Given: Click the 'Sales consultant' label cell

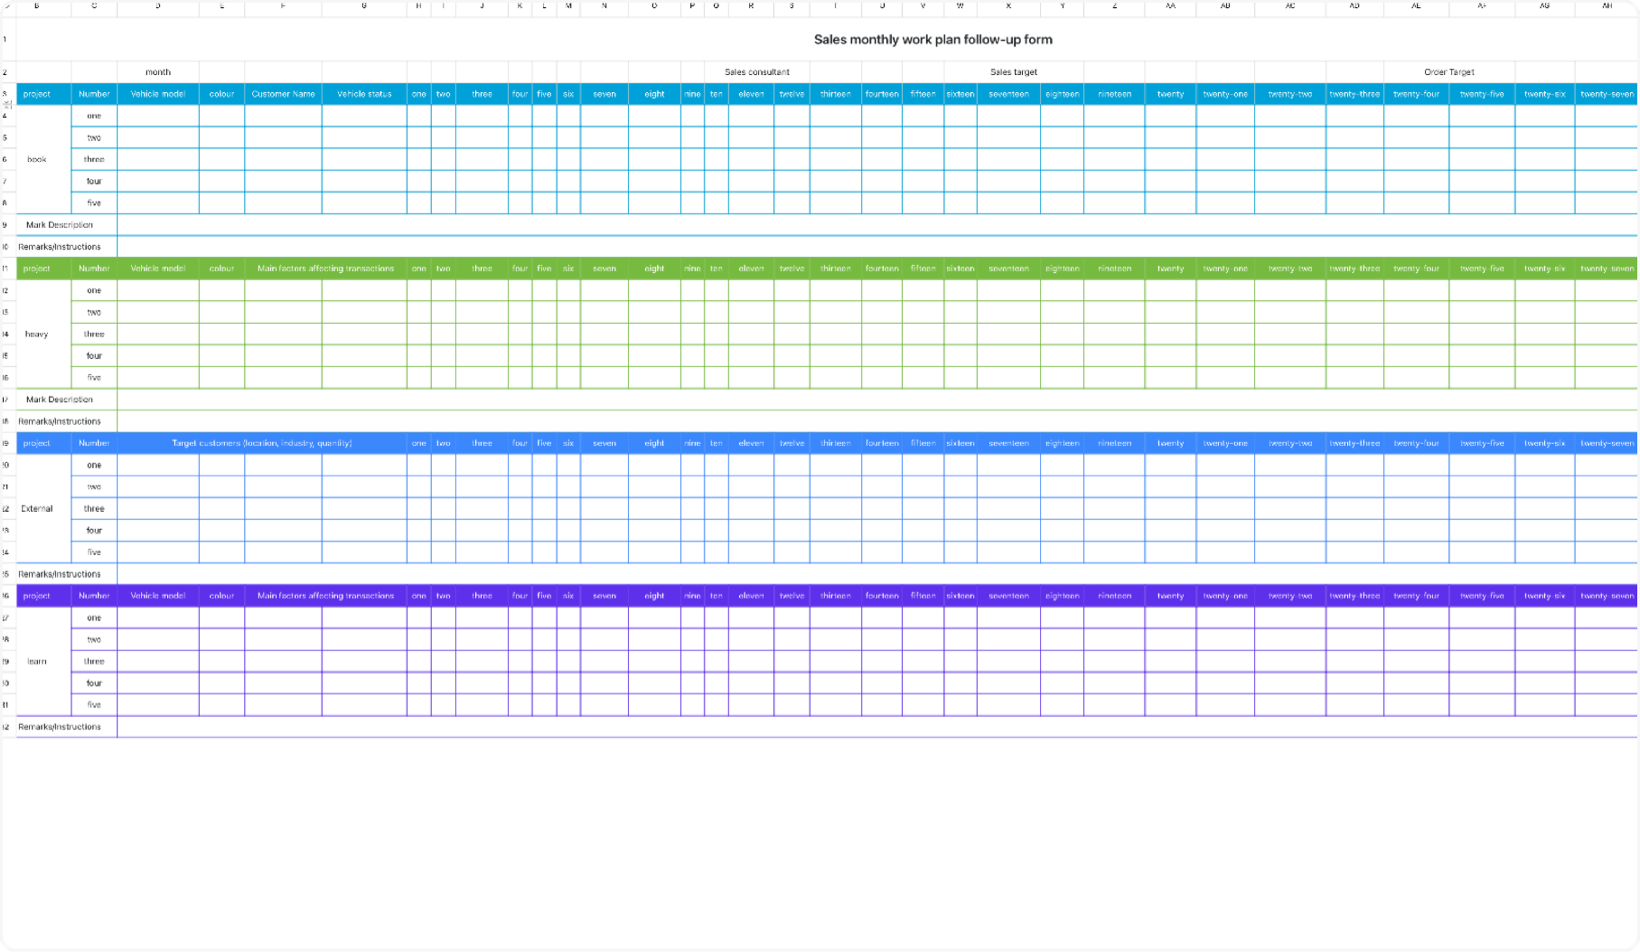Looking at the screenshot, I should pos(757,72).
